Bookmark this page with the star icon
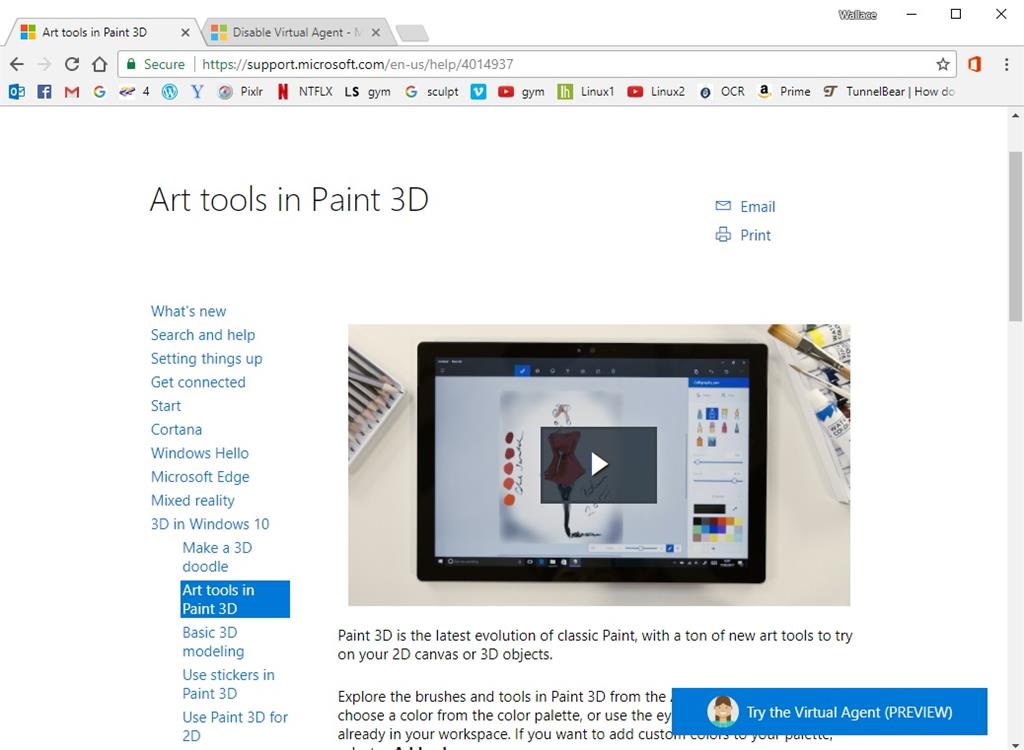1024x750 pixels. click(x=942, y=64)
